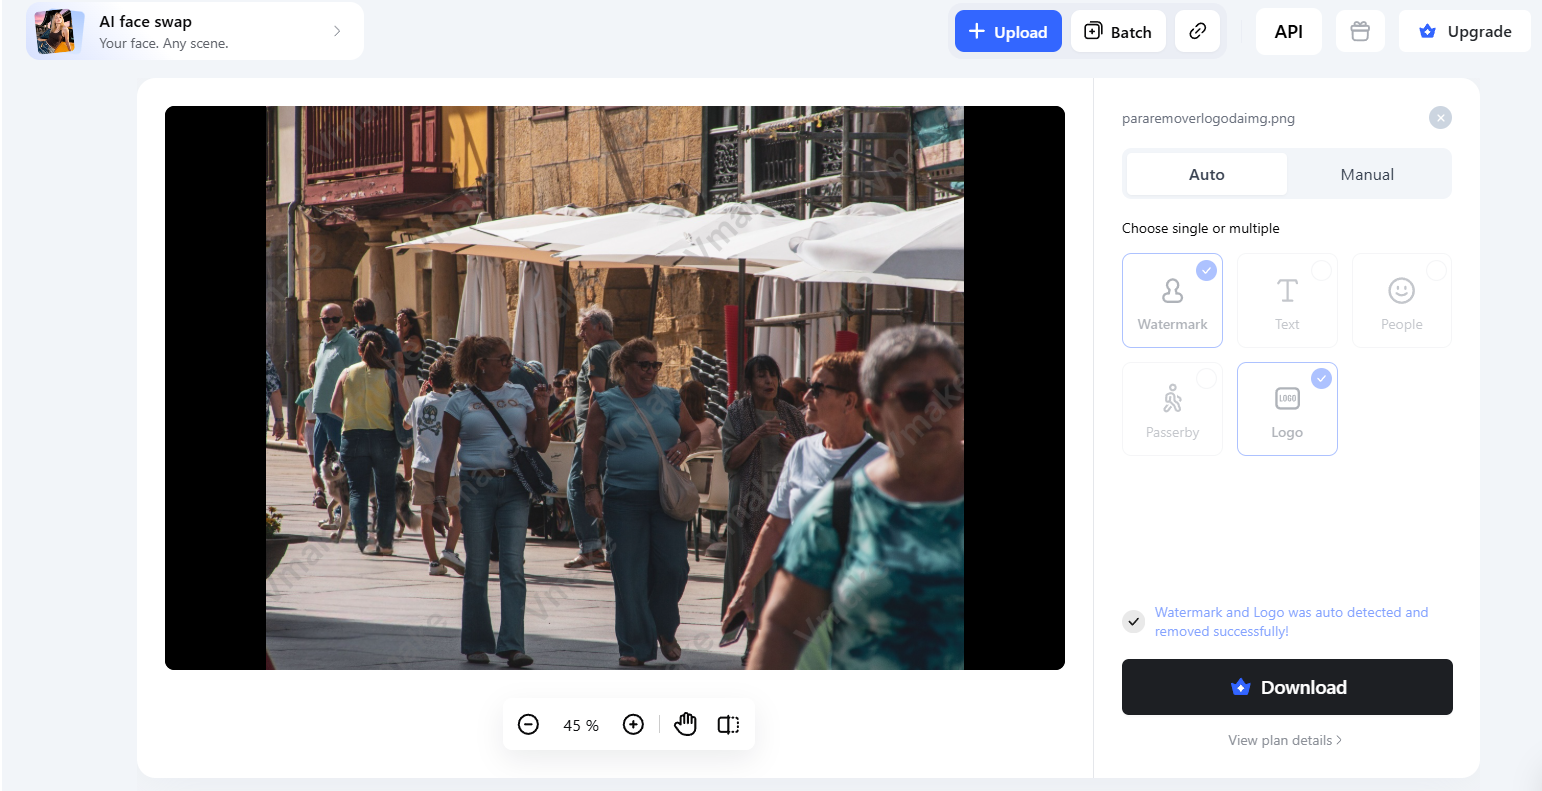
Task: Open Batch processing
Action: pyautogui.click(x=1118, y=32)
